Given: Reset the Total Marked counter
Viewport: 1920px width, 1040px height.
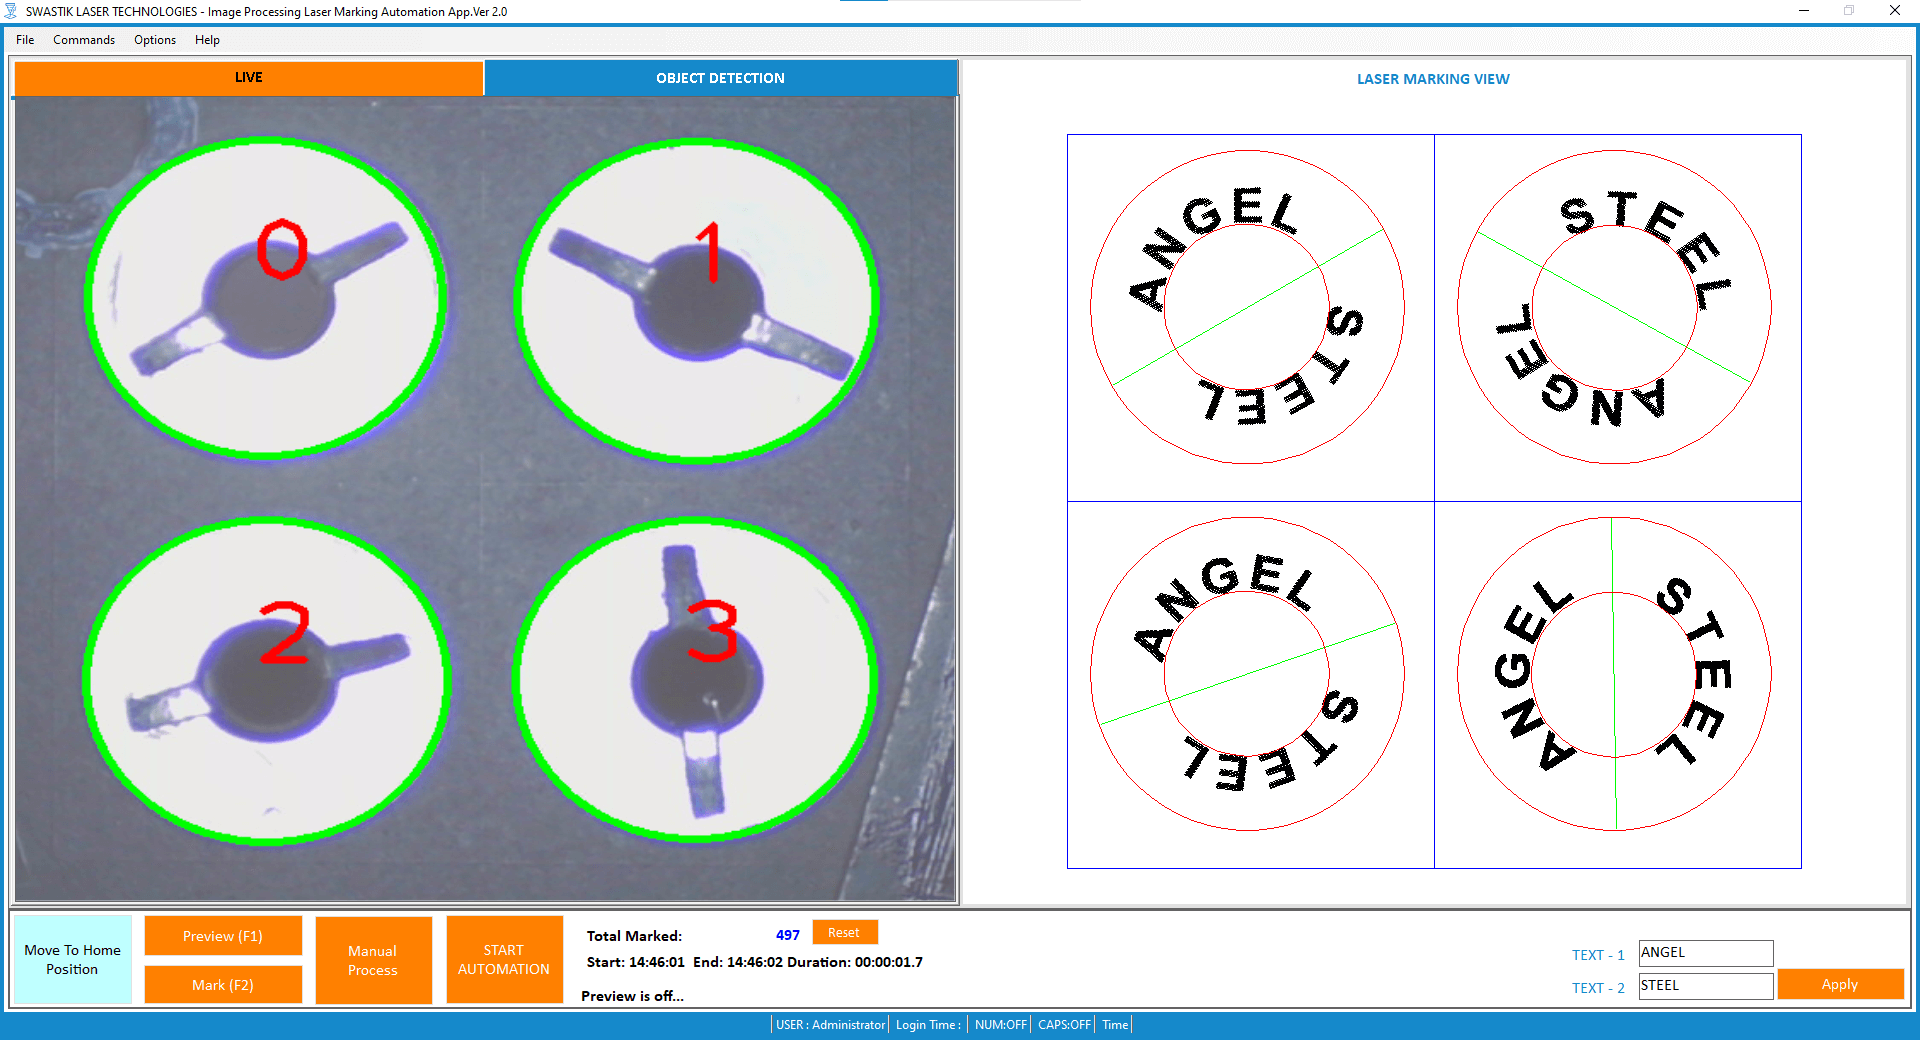Looking at the screenshot, I should (x=844, y=933).
